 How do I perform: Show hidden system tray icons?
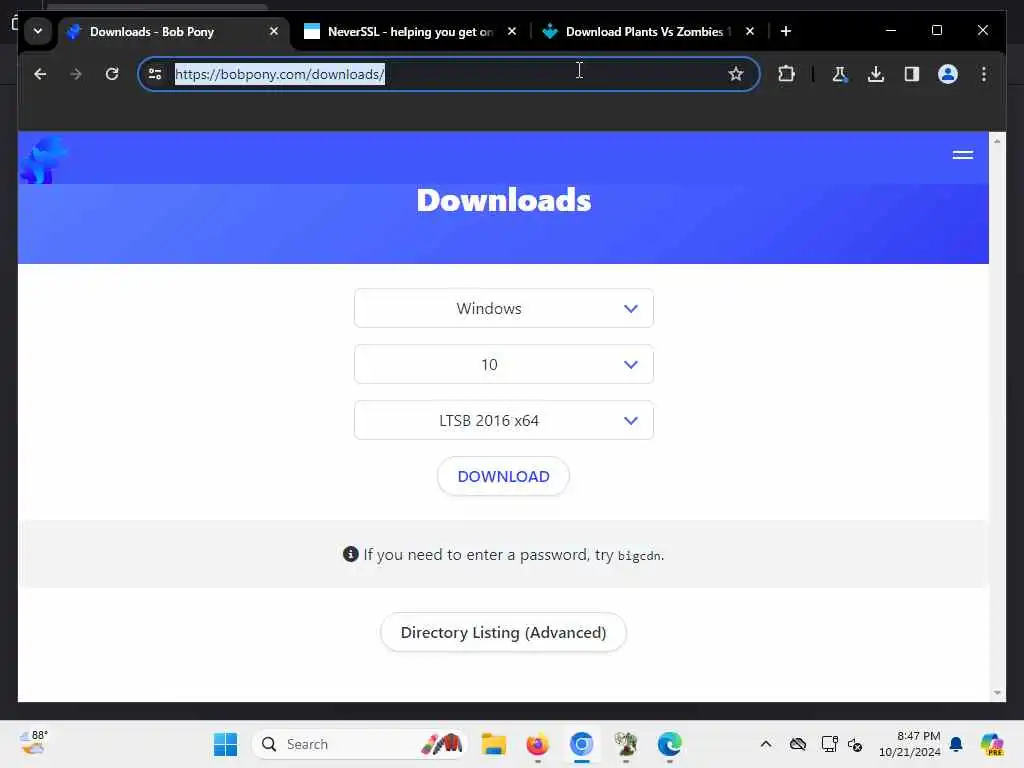[x=766, y=744]
